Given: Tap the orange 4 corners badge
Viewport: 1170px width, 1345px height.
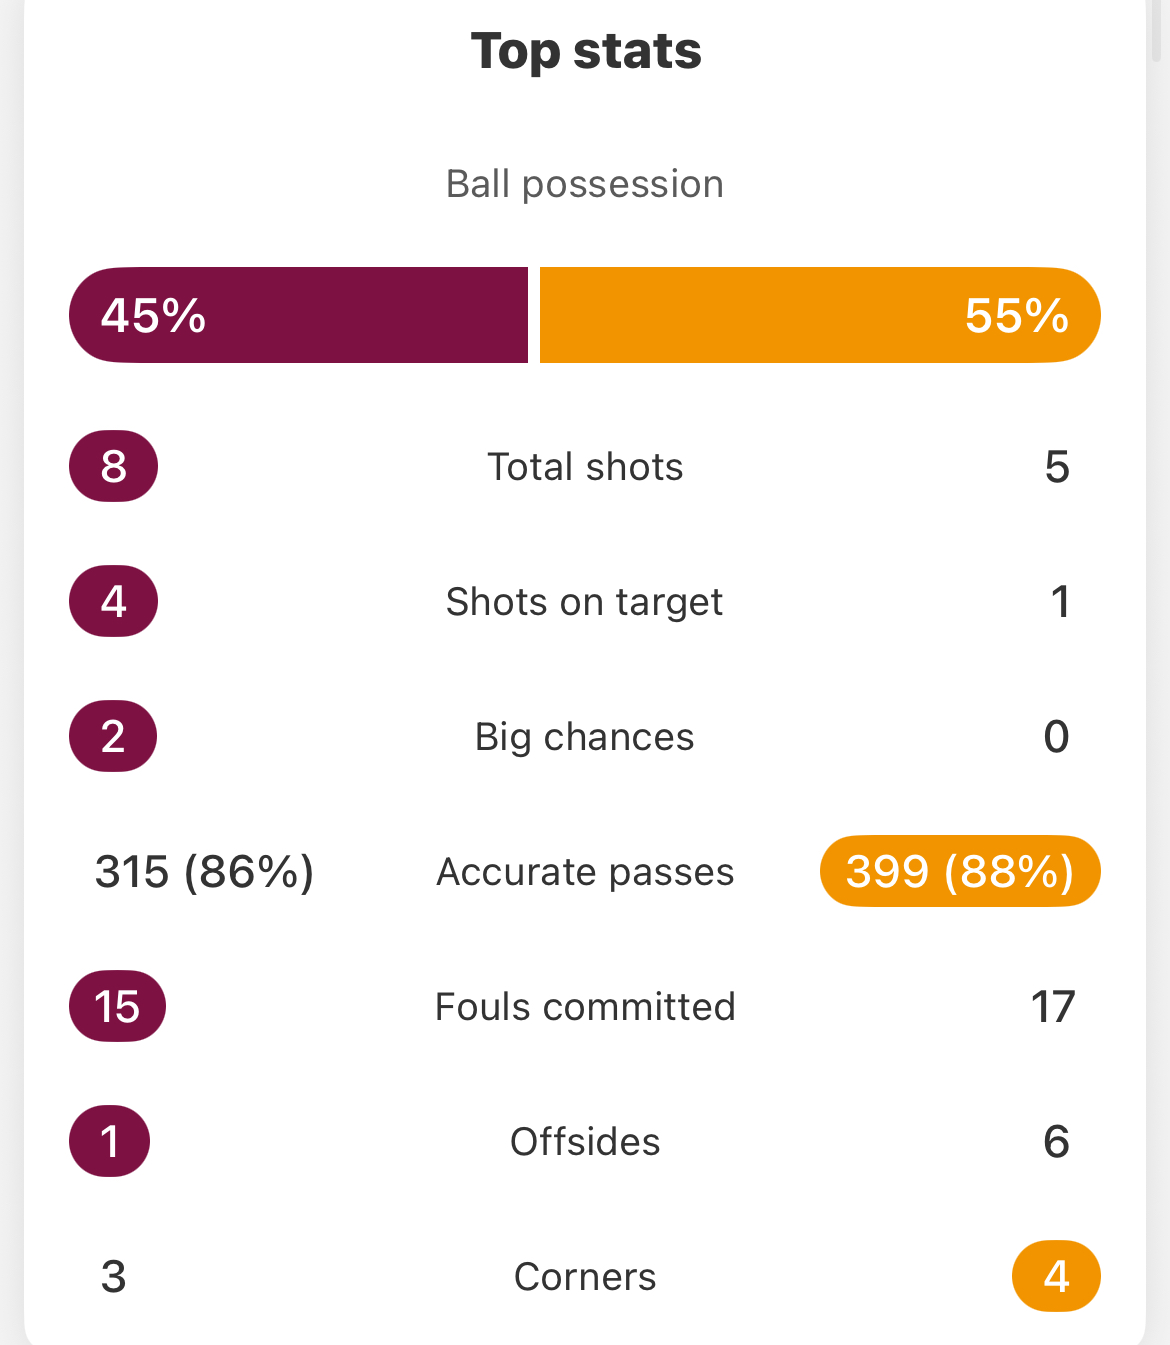Looking at the screenshot, I should point(1056,1276).
